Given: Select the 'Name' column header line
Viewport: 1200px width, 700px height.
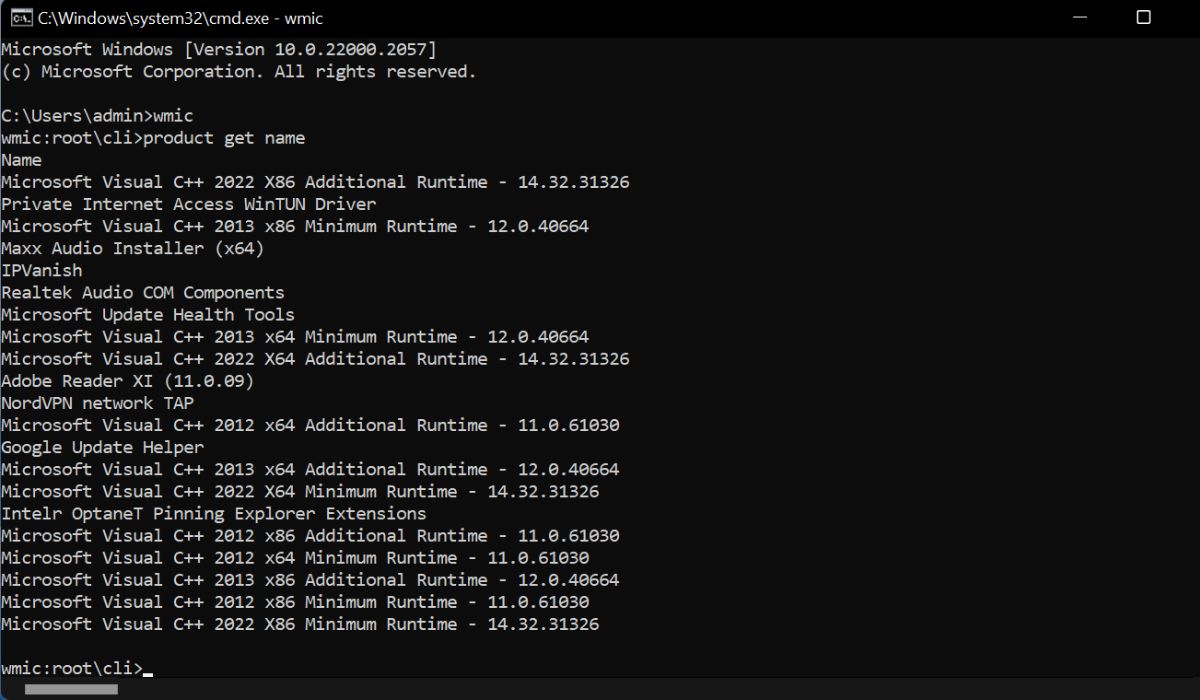Looking at the screenshot, I should pos(20,159).
